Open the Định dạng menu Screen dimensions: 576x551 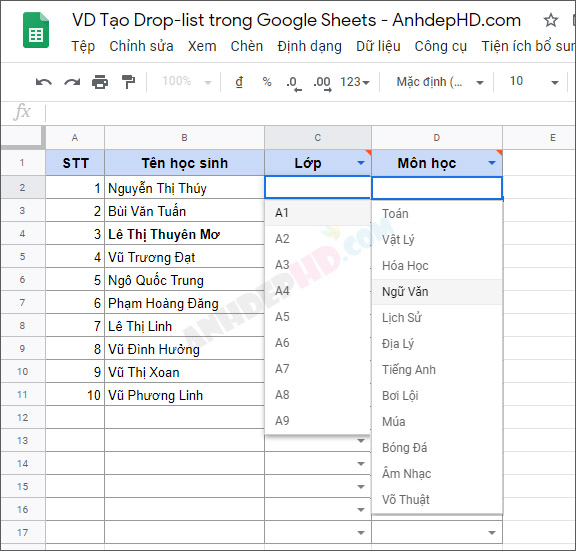click(x=309, y=46)
